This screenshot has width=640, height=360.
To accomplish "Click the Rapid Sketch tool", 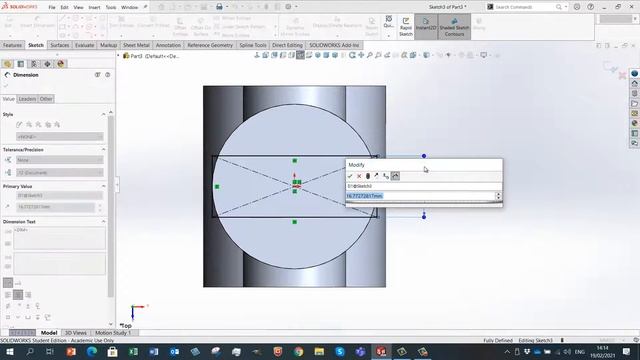I will pos(406,27).
